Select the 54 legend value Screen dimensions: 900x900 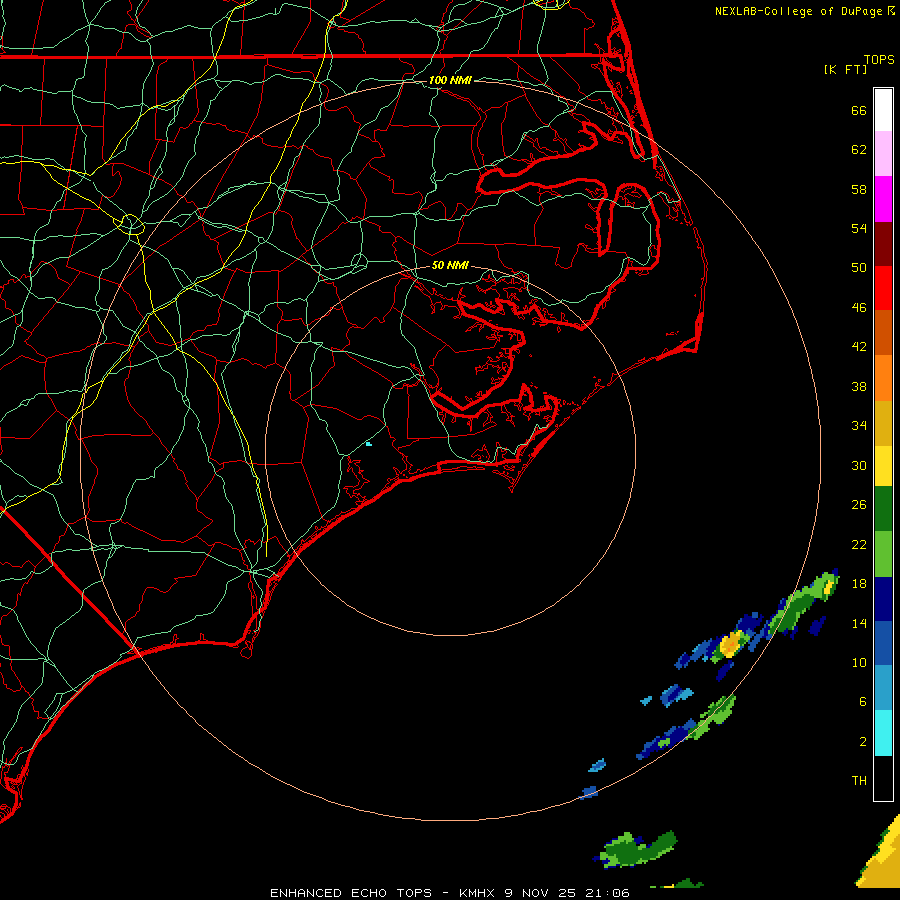(x=859, y=228)
